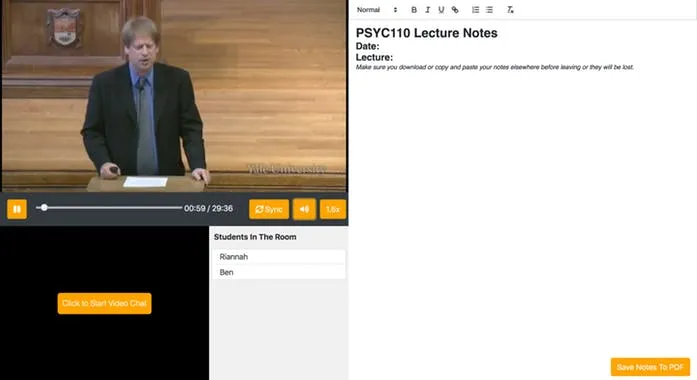The image size is (697, 380).
Task: Click the video progress slider handle
Action: pos(44,208)
